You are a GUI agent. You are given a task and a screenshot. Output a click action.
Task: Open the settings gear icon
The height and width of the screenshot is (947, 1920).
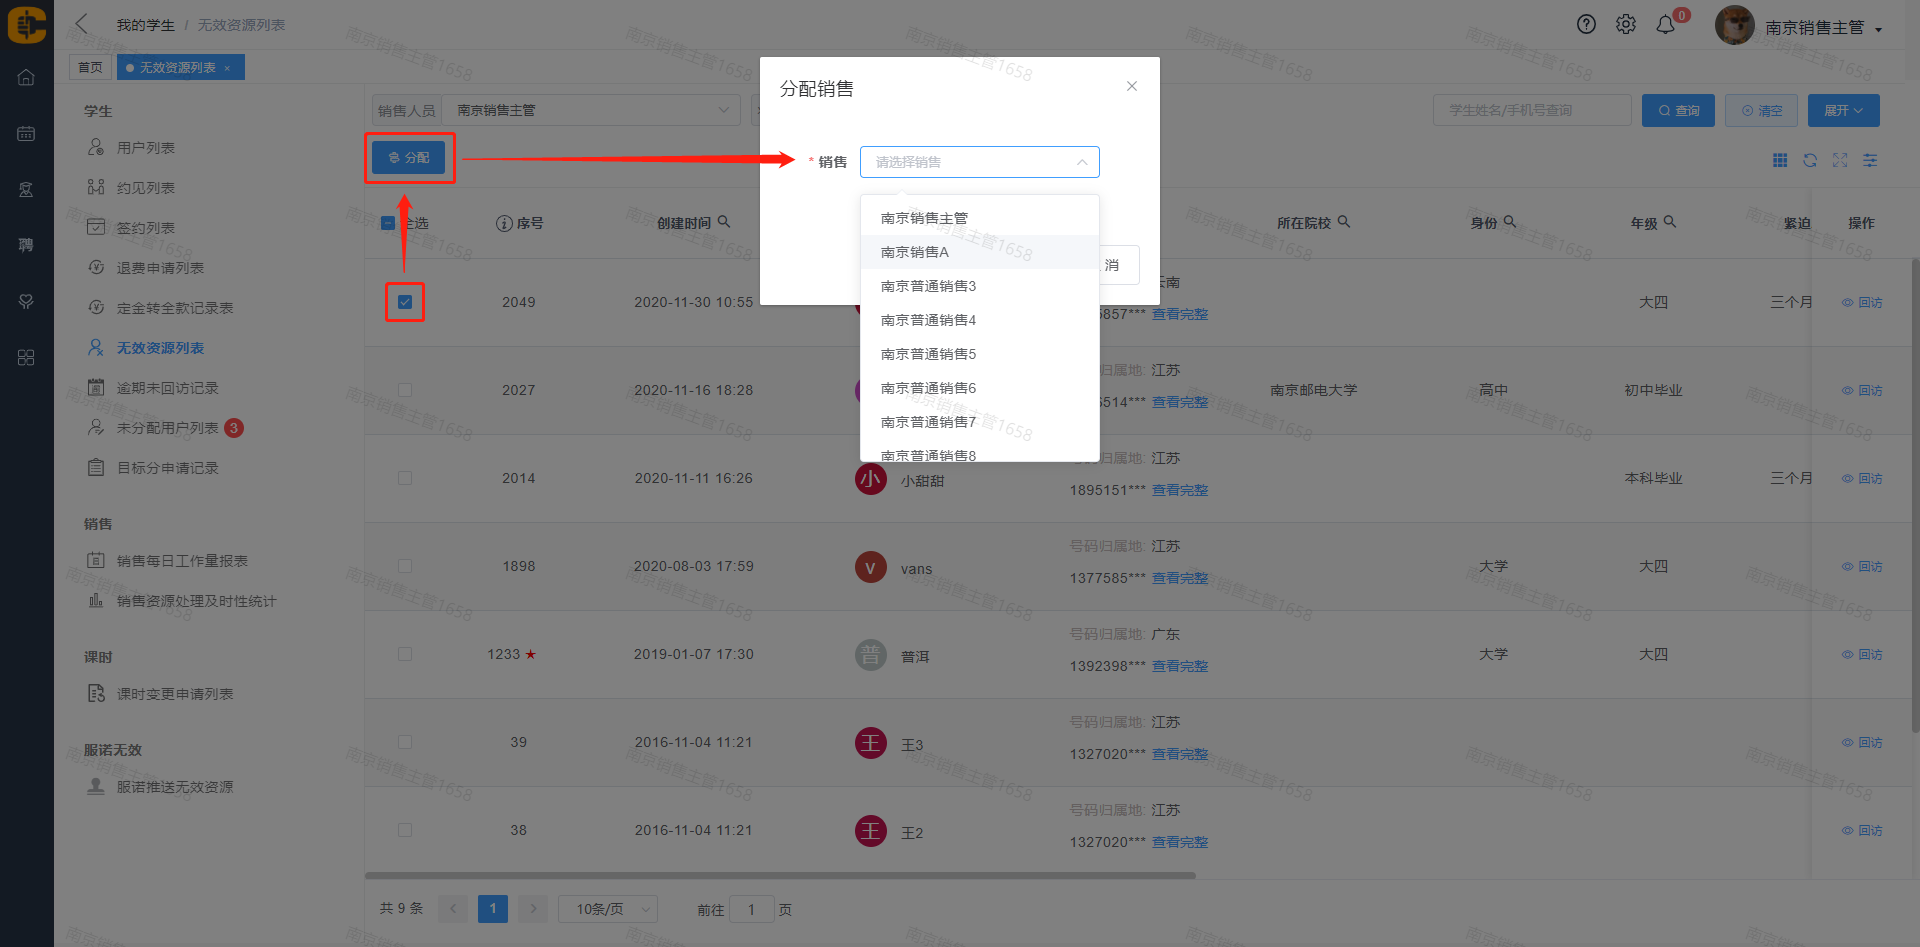[x=1626, y=25]
